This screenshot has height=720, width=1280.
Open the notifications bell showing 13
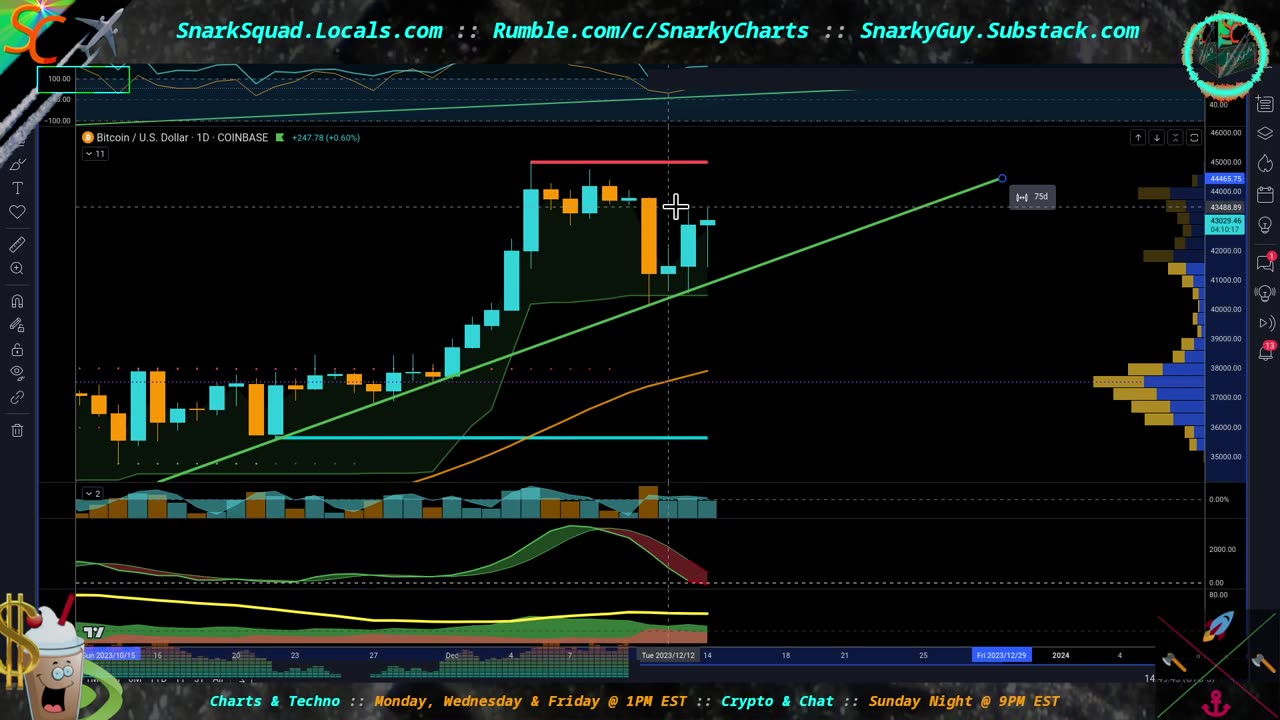coord(1265,351)
